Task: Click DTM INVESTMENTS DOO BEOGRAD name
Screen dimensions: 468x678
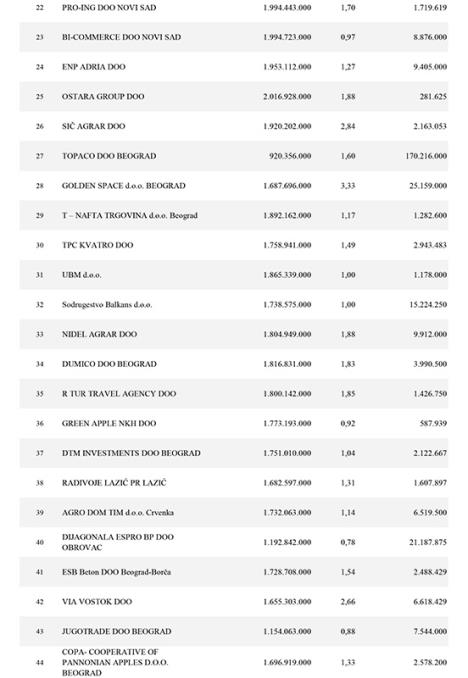Action: point(131,453)
